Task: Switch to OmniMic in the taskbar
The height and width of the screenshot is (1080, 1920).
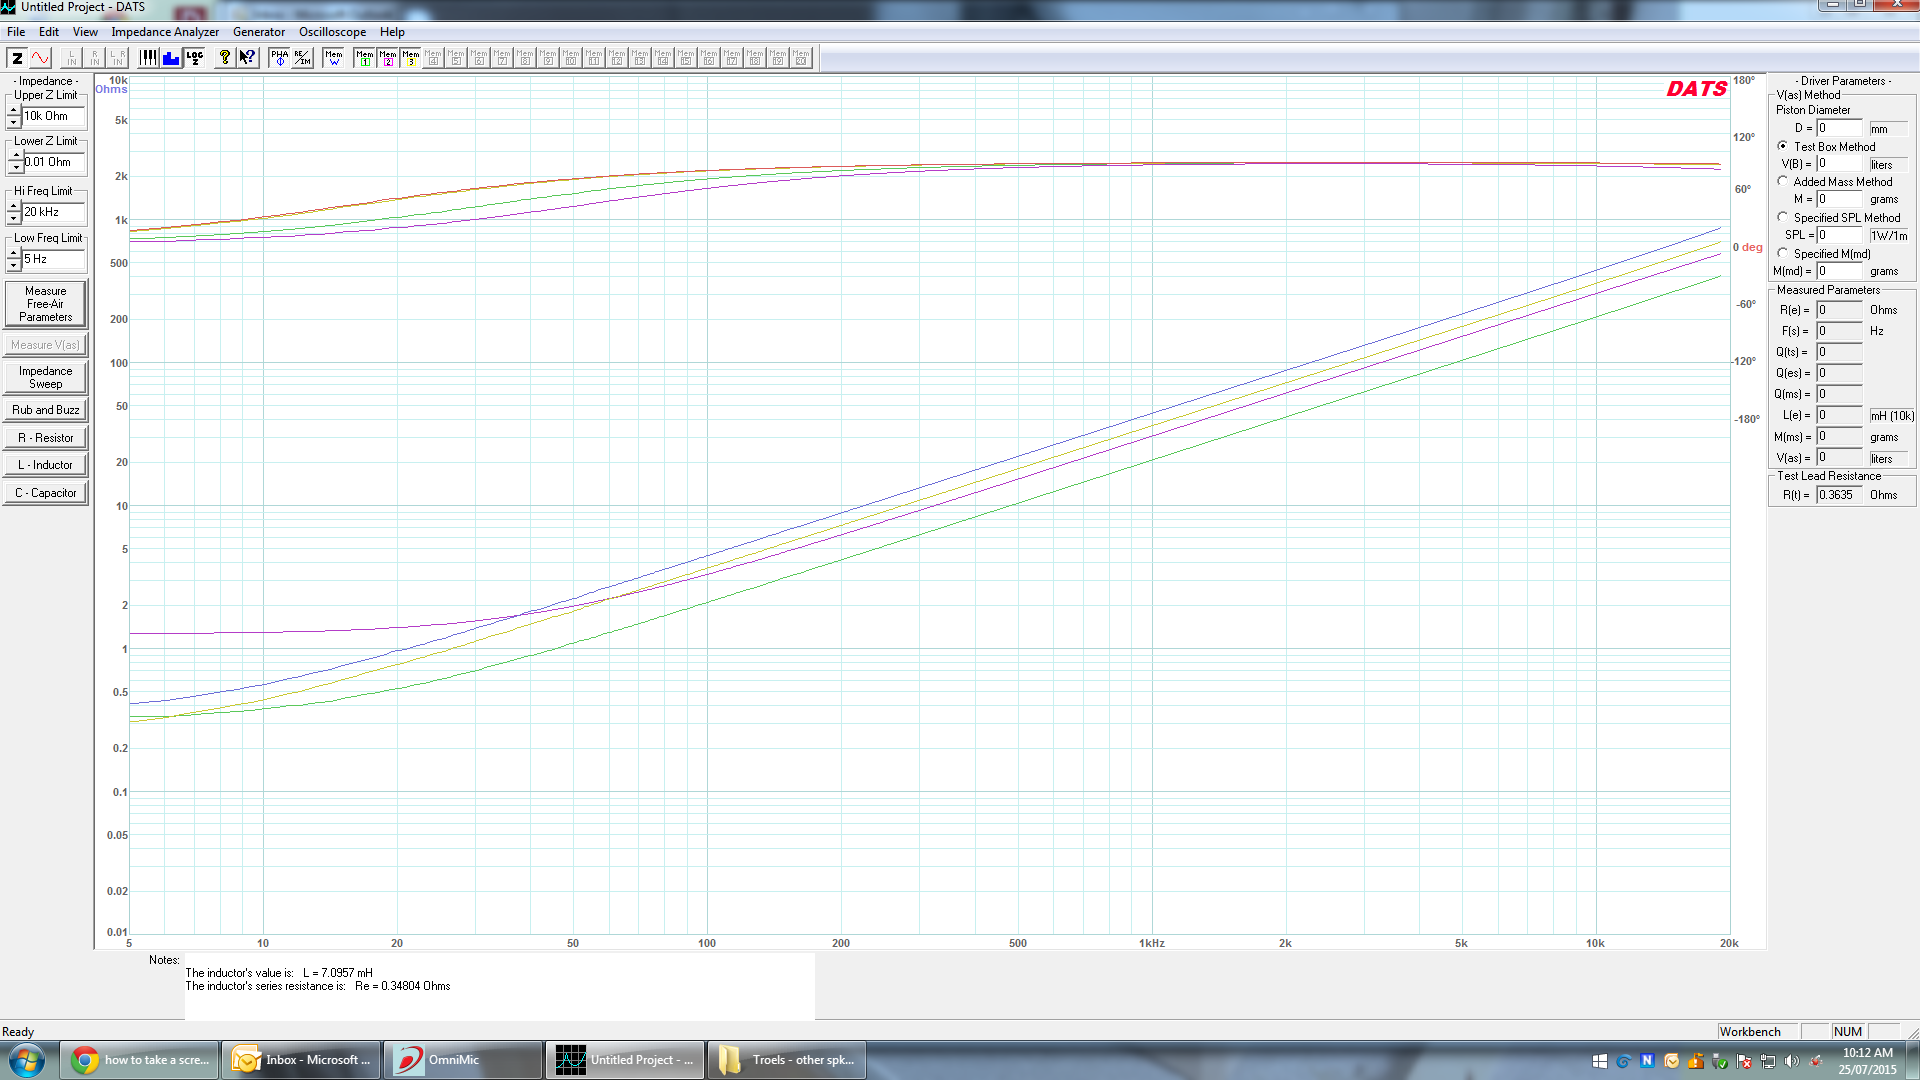Action: [462, 1060]
